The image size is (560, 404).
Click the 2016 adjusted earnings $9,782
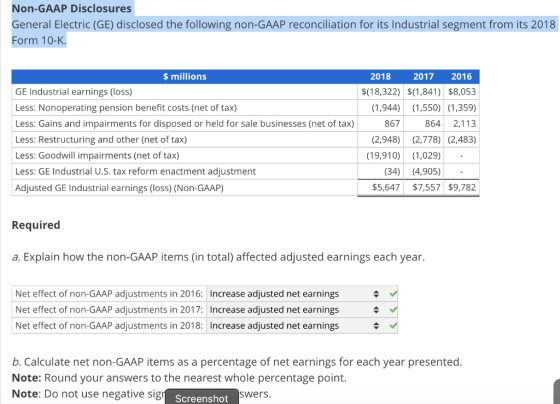[462, 188]
